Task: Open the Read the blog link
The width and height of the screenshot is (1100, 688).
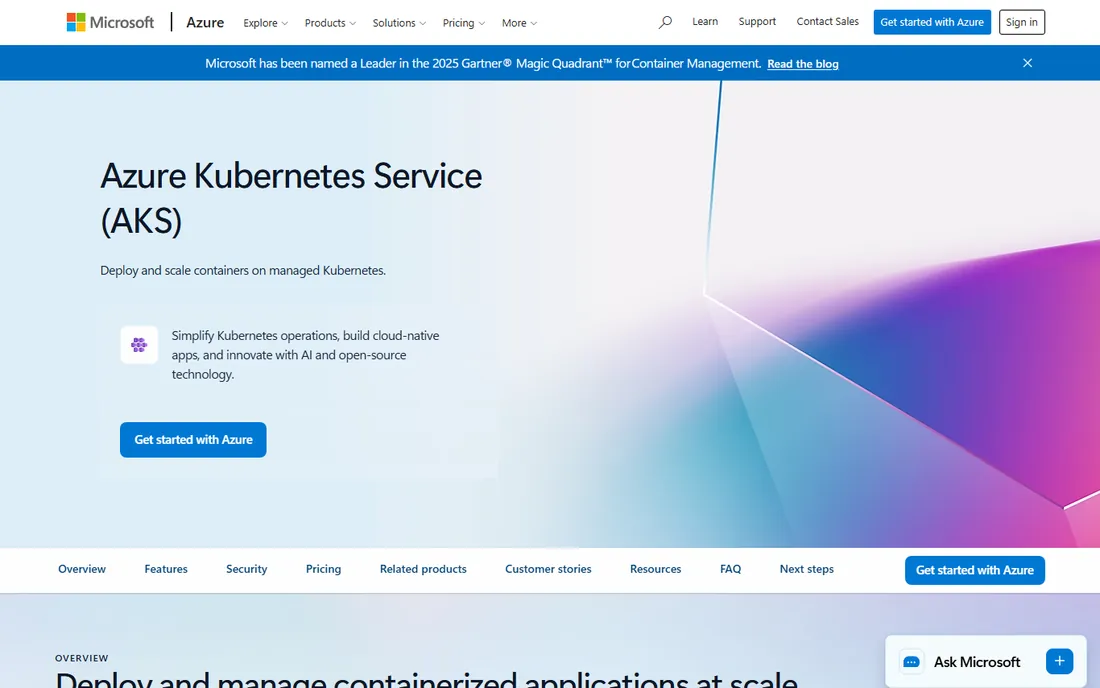Action: click(x=803, y=64)
